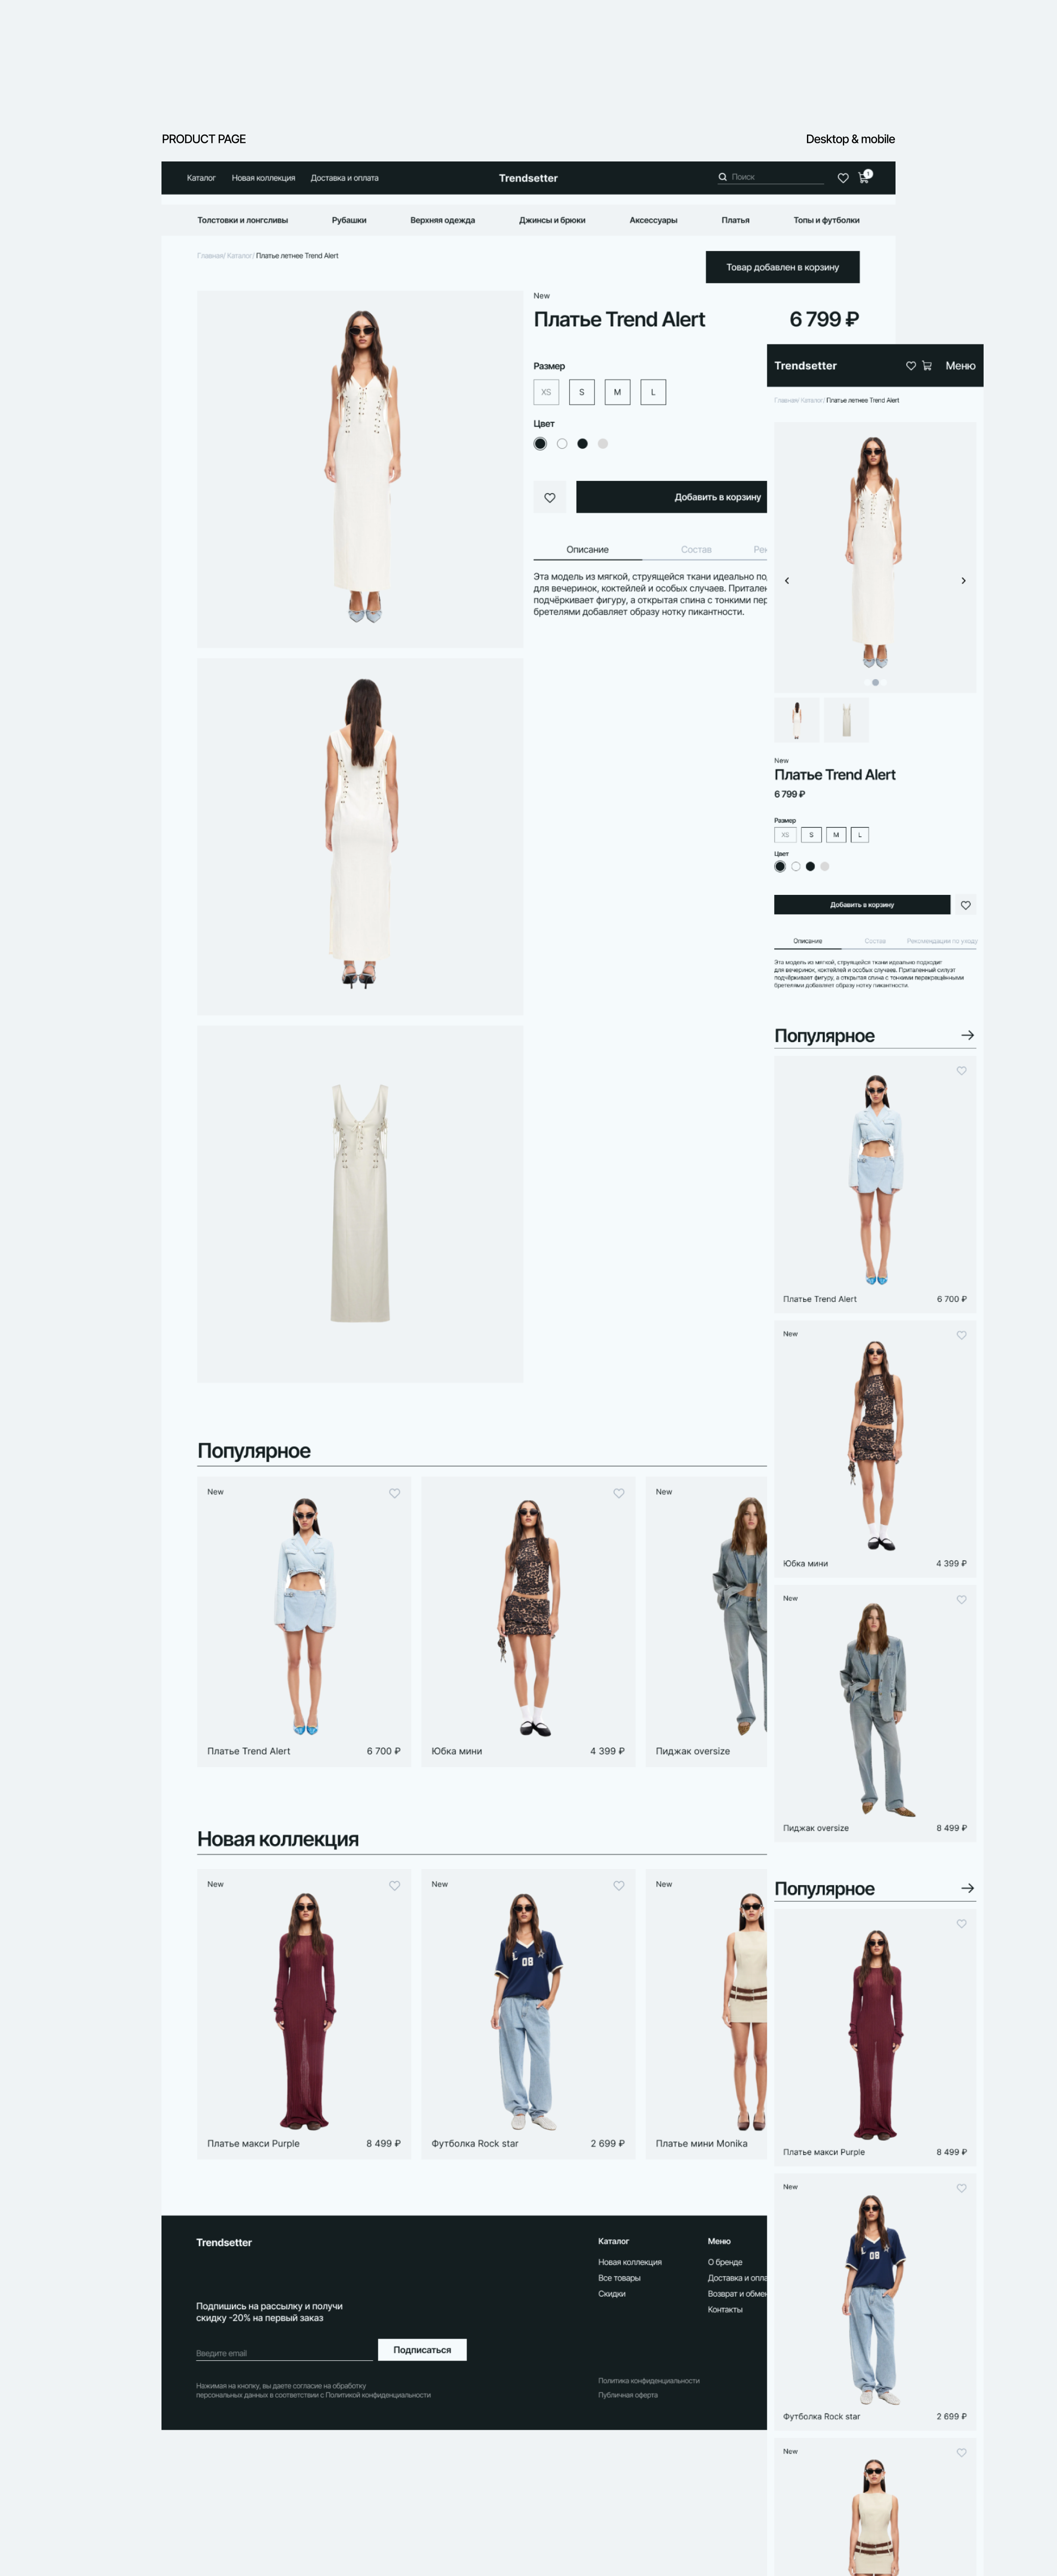Switch to Состав tab on desktop

pos(696,550)
